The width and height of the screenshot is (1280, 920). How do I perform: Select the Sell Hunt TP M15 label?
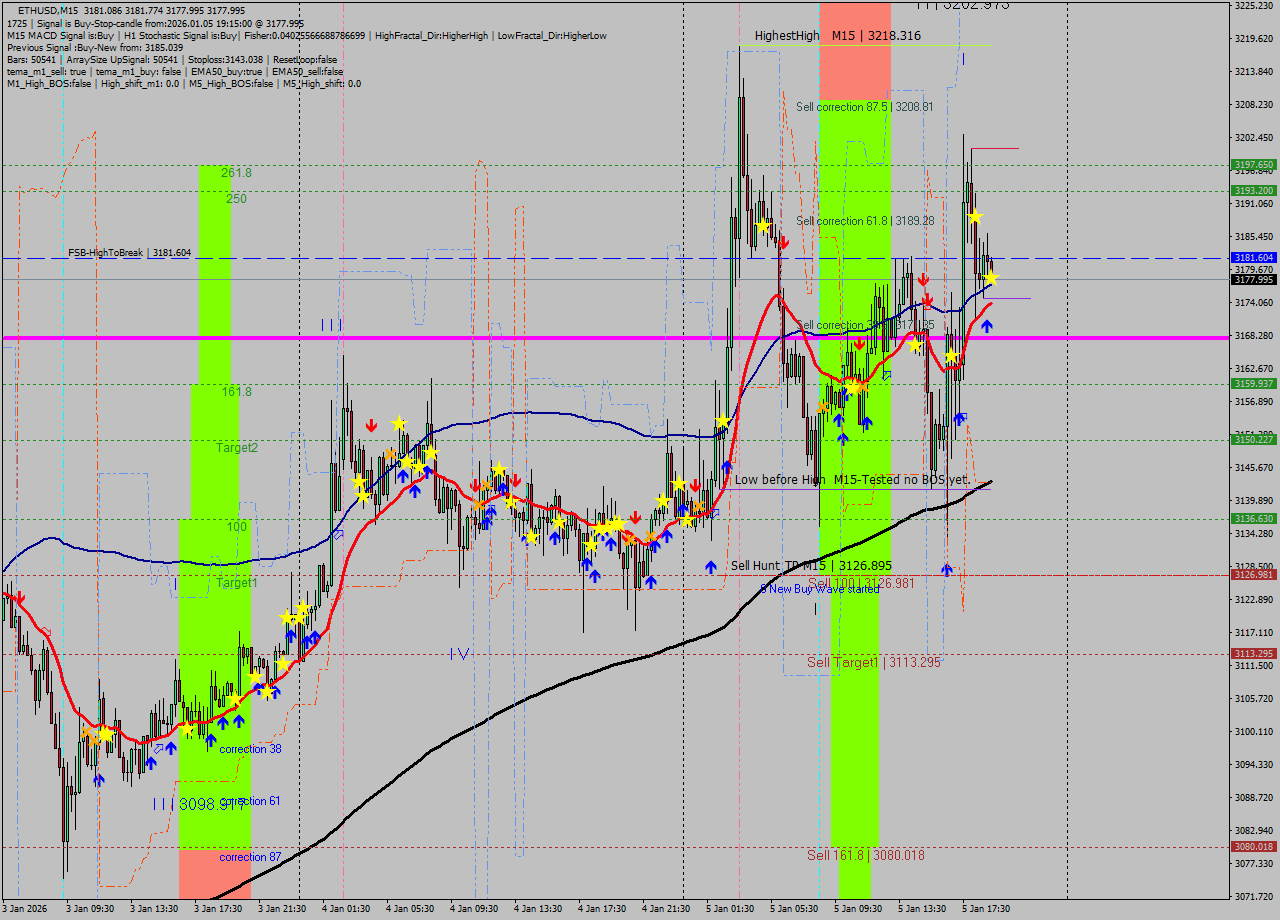coord(810,566)
